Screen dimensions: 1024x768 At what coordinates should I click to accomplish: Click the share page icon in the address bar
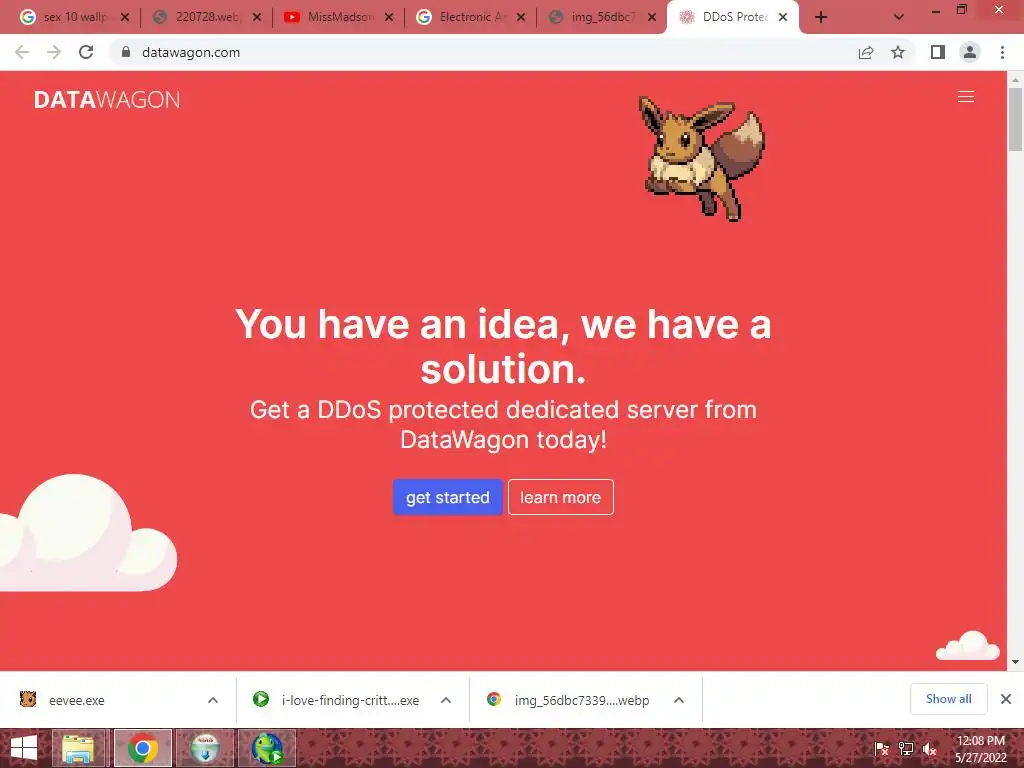[866, 52]
